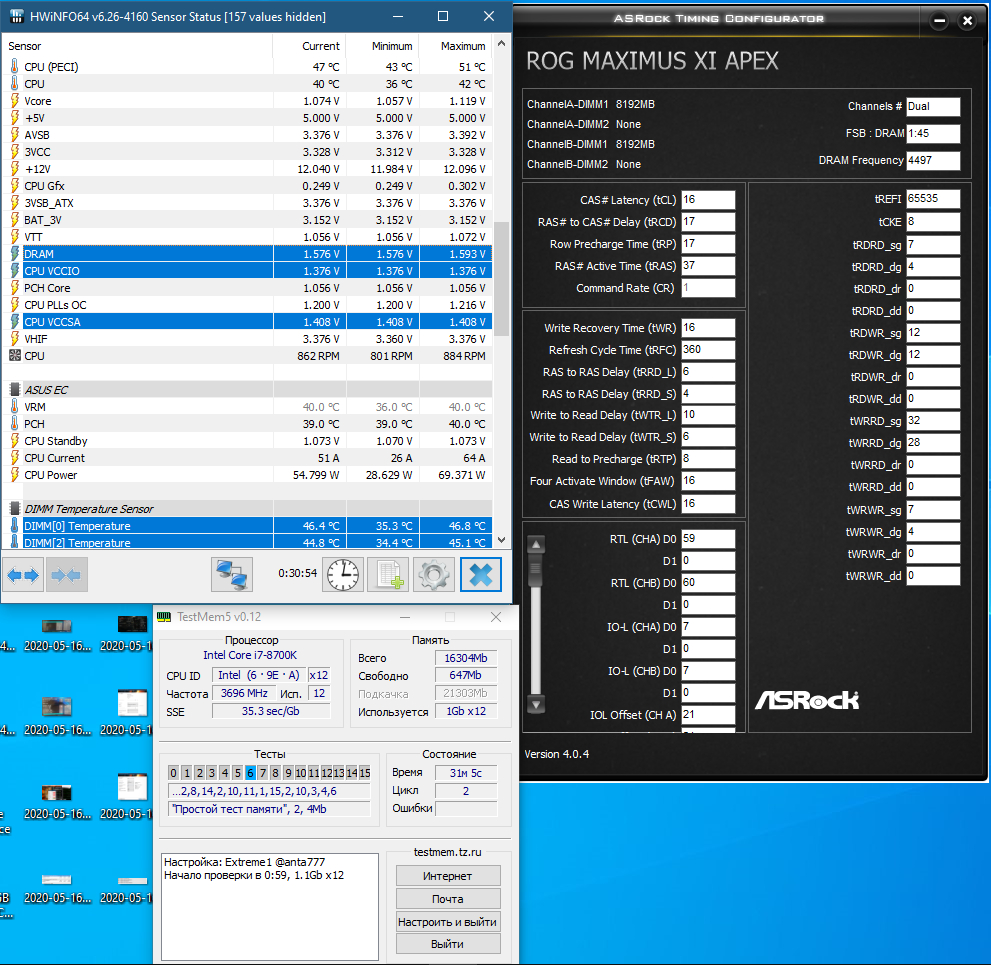Image resolution: width=991 pixels, height=965 pixels.
Task: Click the testmem.tz.ru link label
Action: (x=447, y=852)
